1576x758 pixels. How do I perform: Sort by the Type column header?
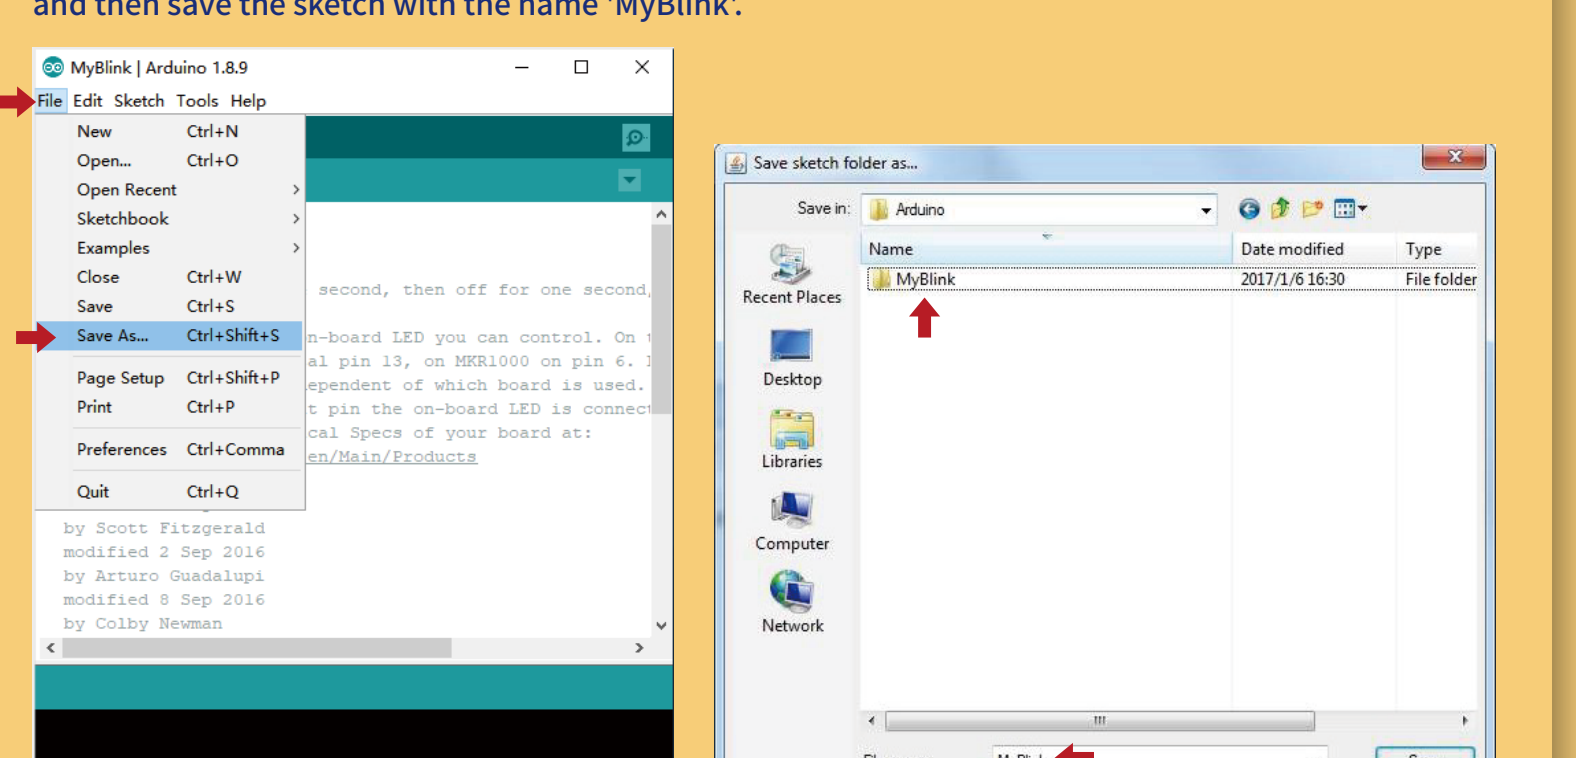click(x=1437, y=249)
